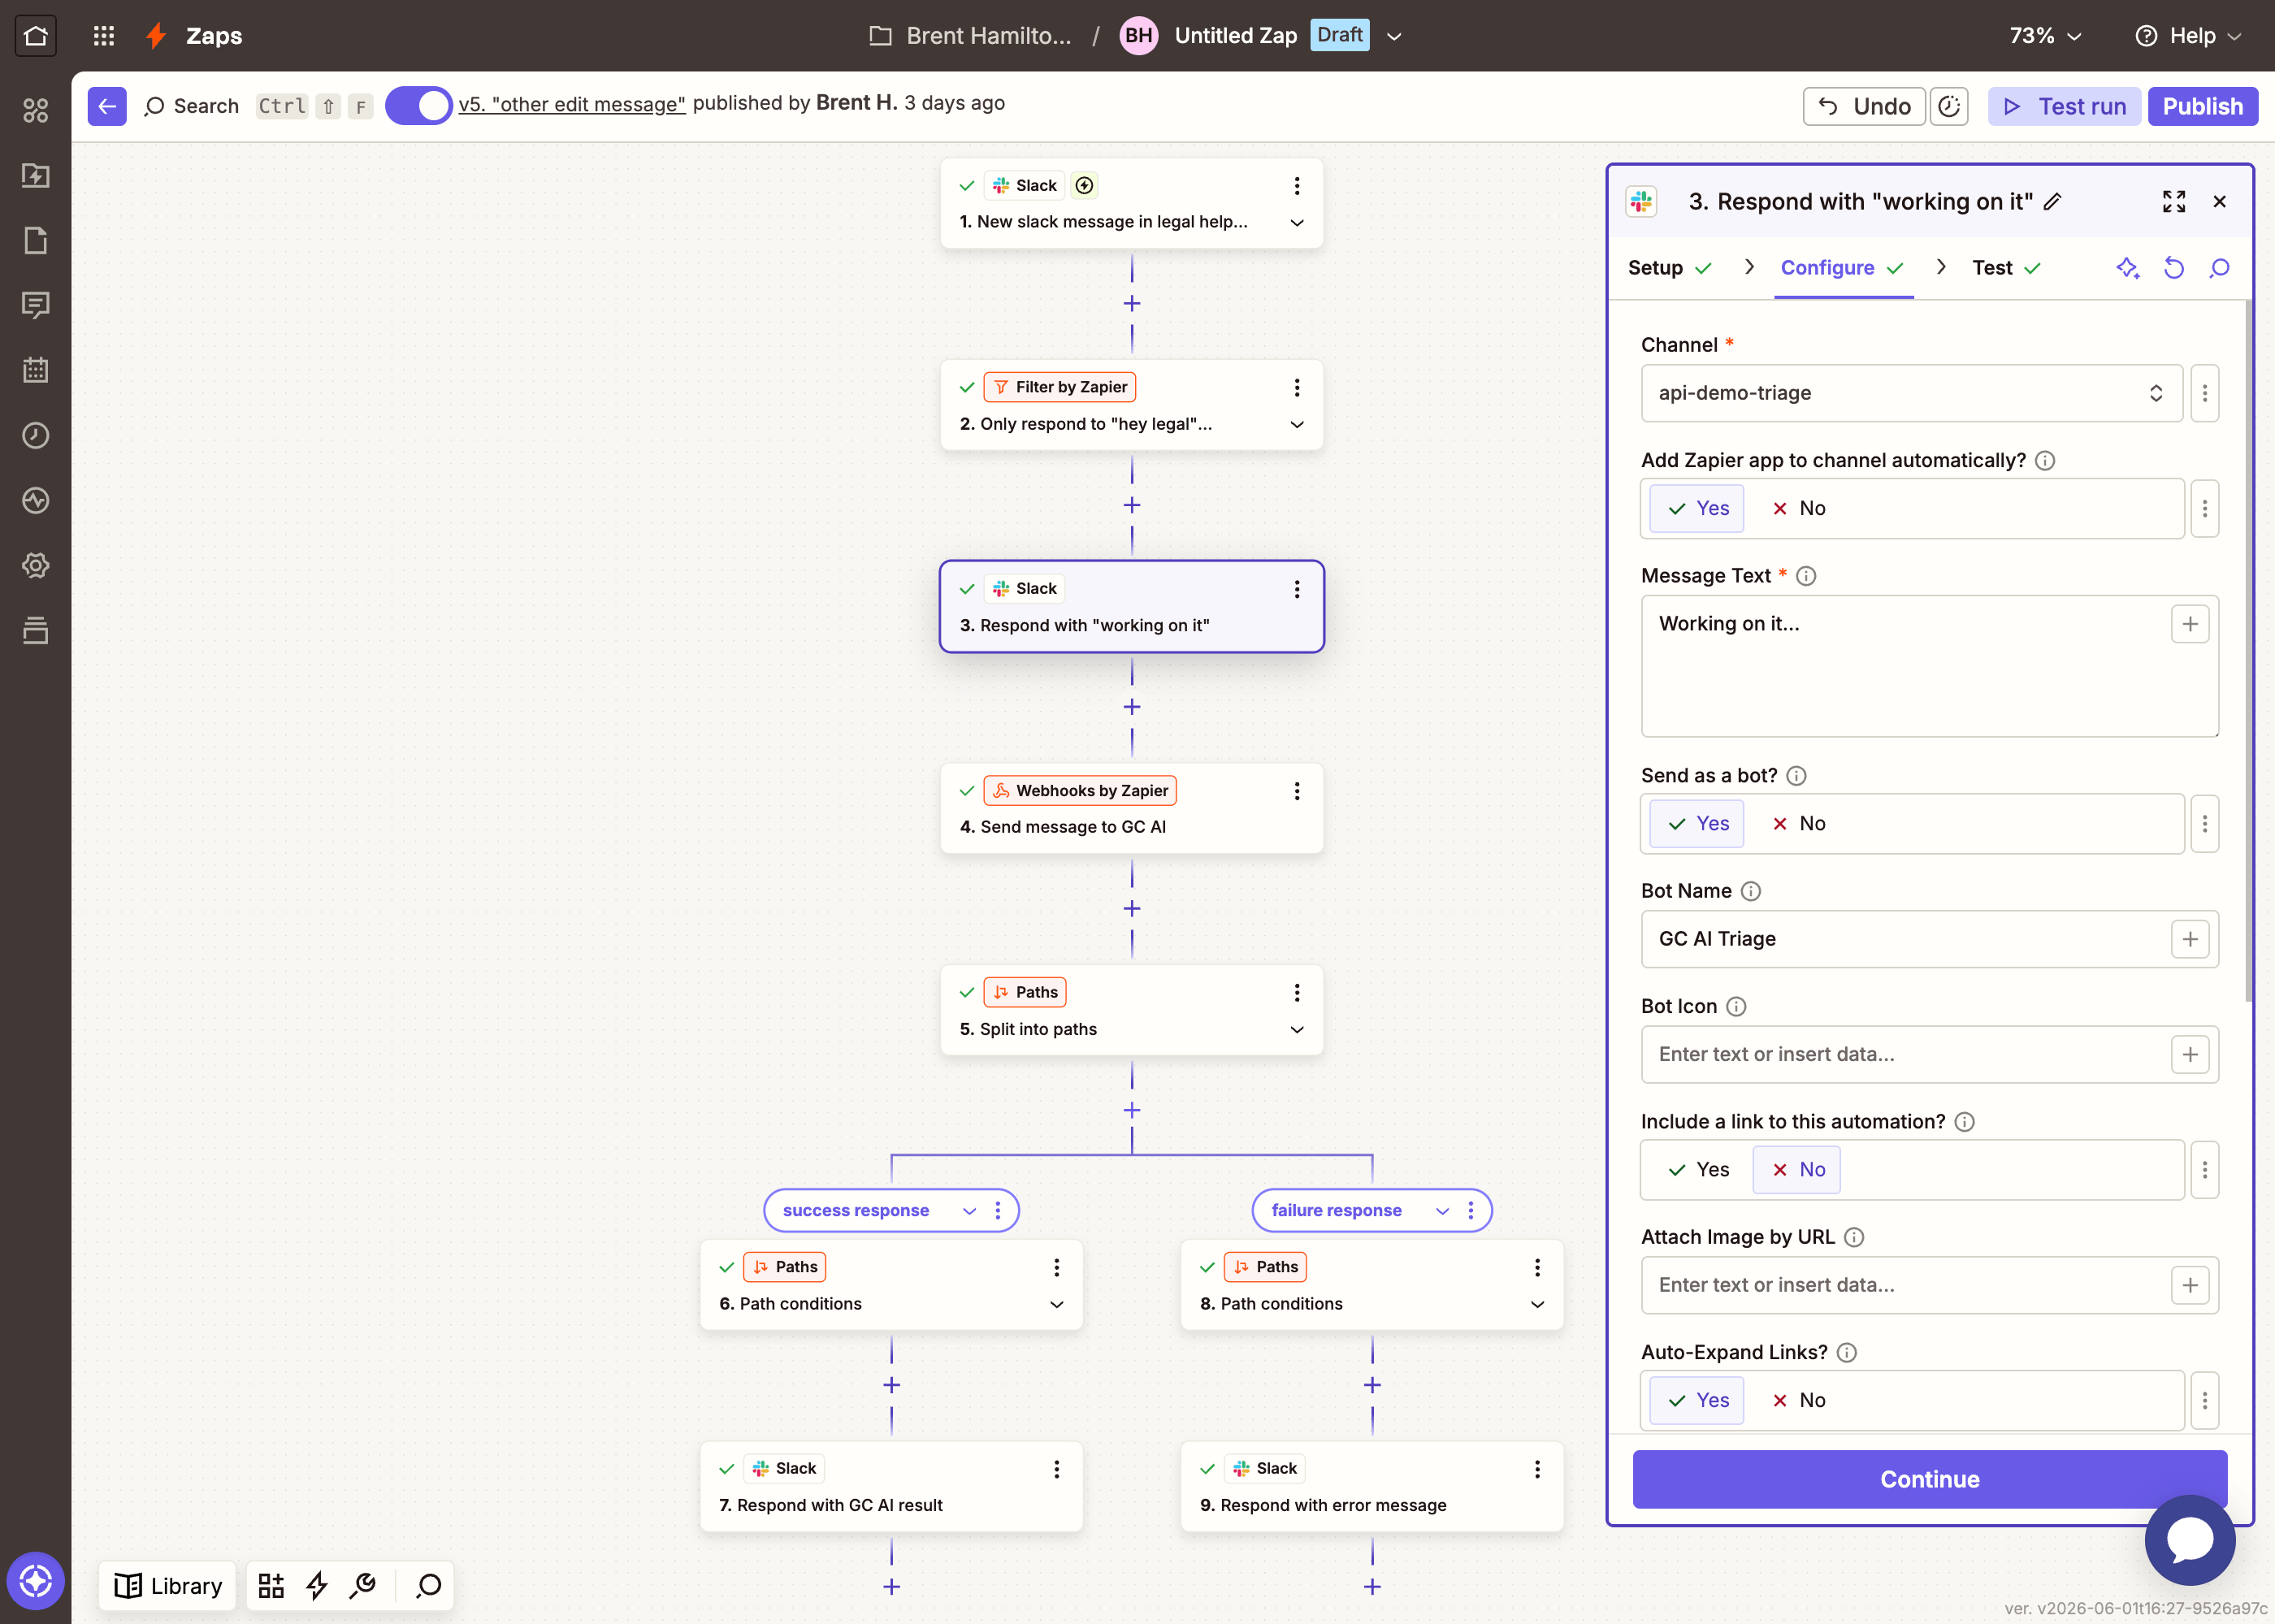The width and height of the screenshot is (2275, 1624).
Task: Click the Bot Icon input field
Action: pos(1929,1054)
